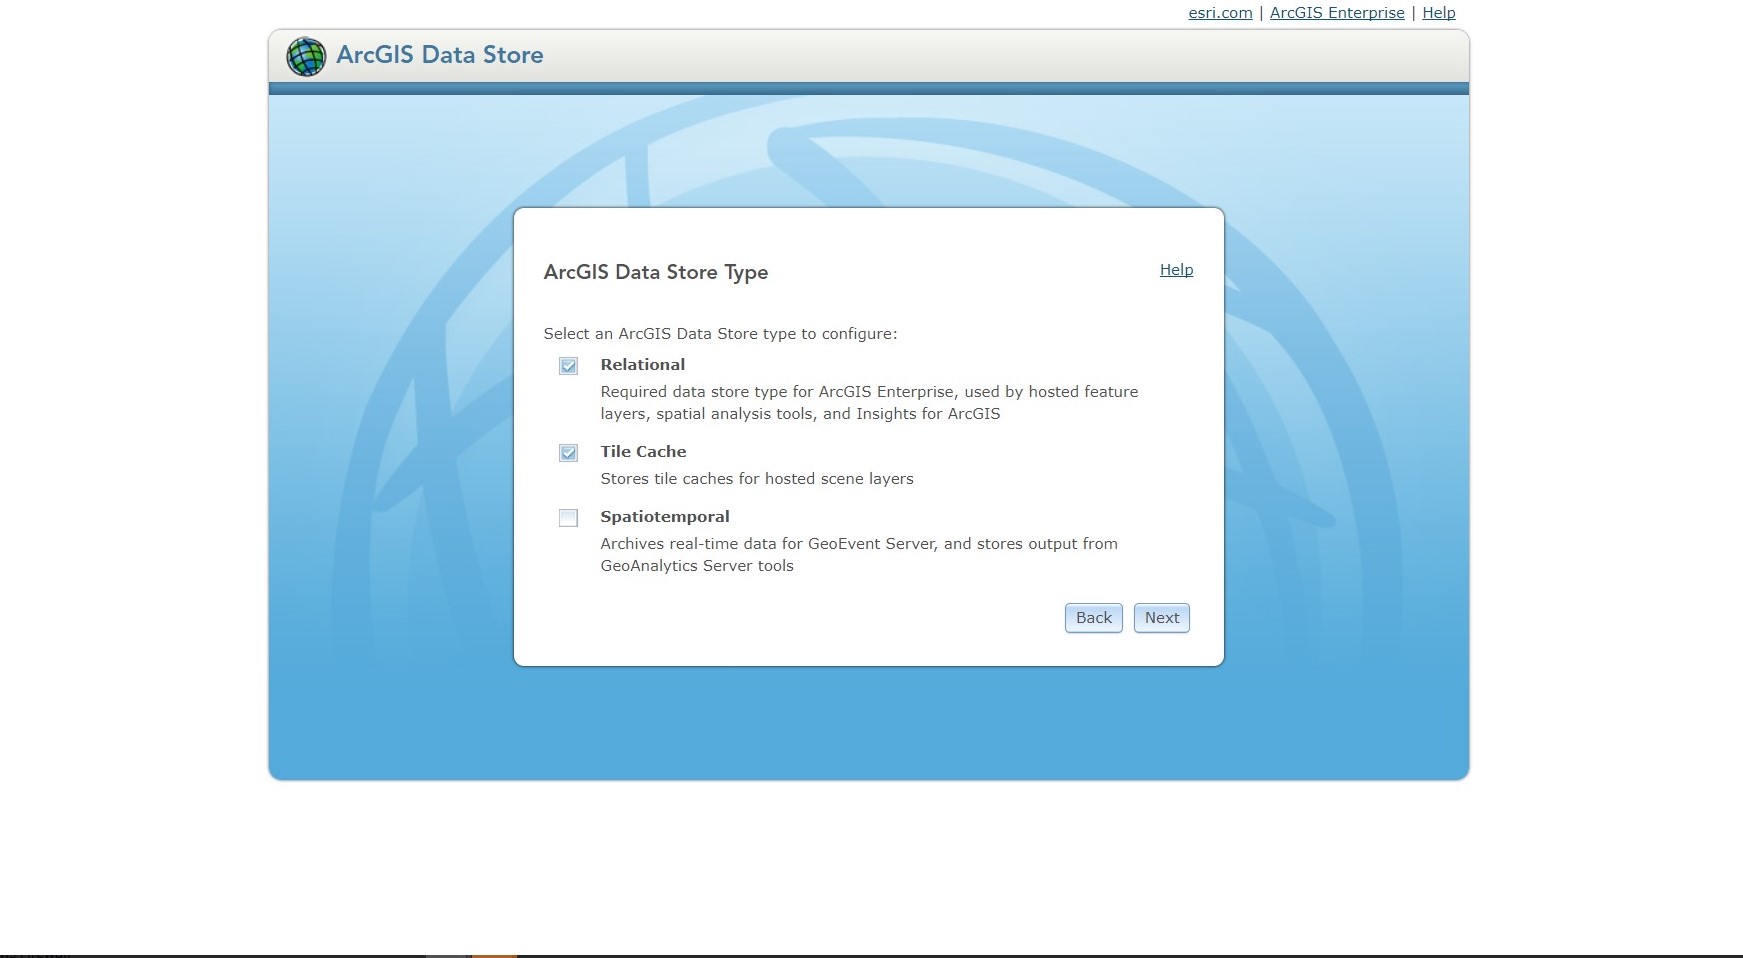Return with the Back button
The width and height of the screenshot is (1743, 958).
[x=1093, y=618]
